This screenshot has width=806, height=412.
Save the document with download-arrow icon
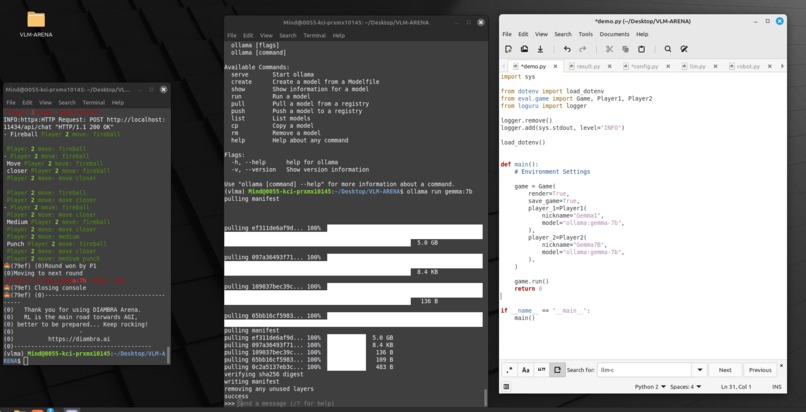pyautogui.click(x=540, y=49)
